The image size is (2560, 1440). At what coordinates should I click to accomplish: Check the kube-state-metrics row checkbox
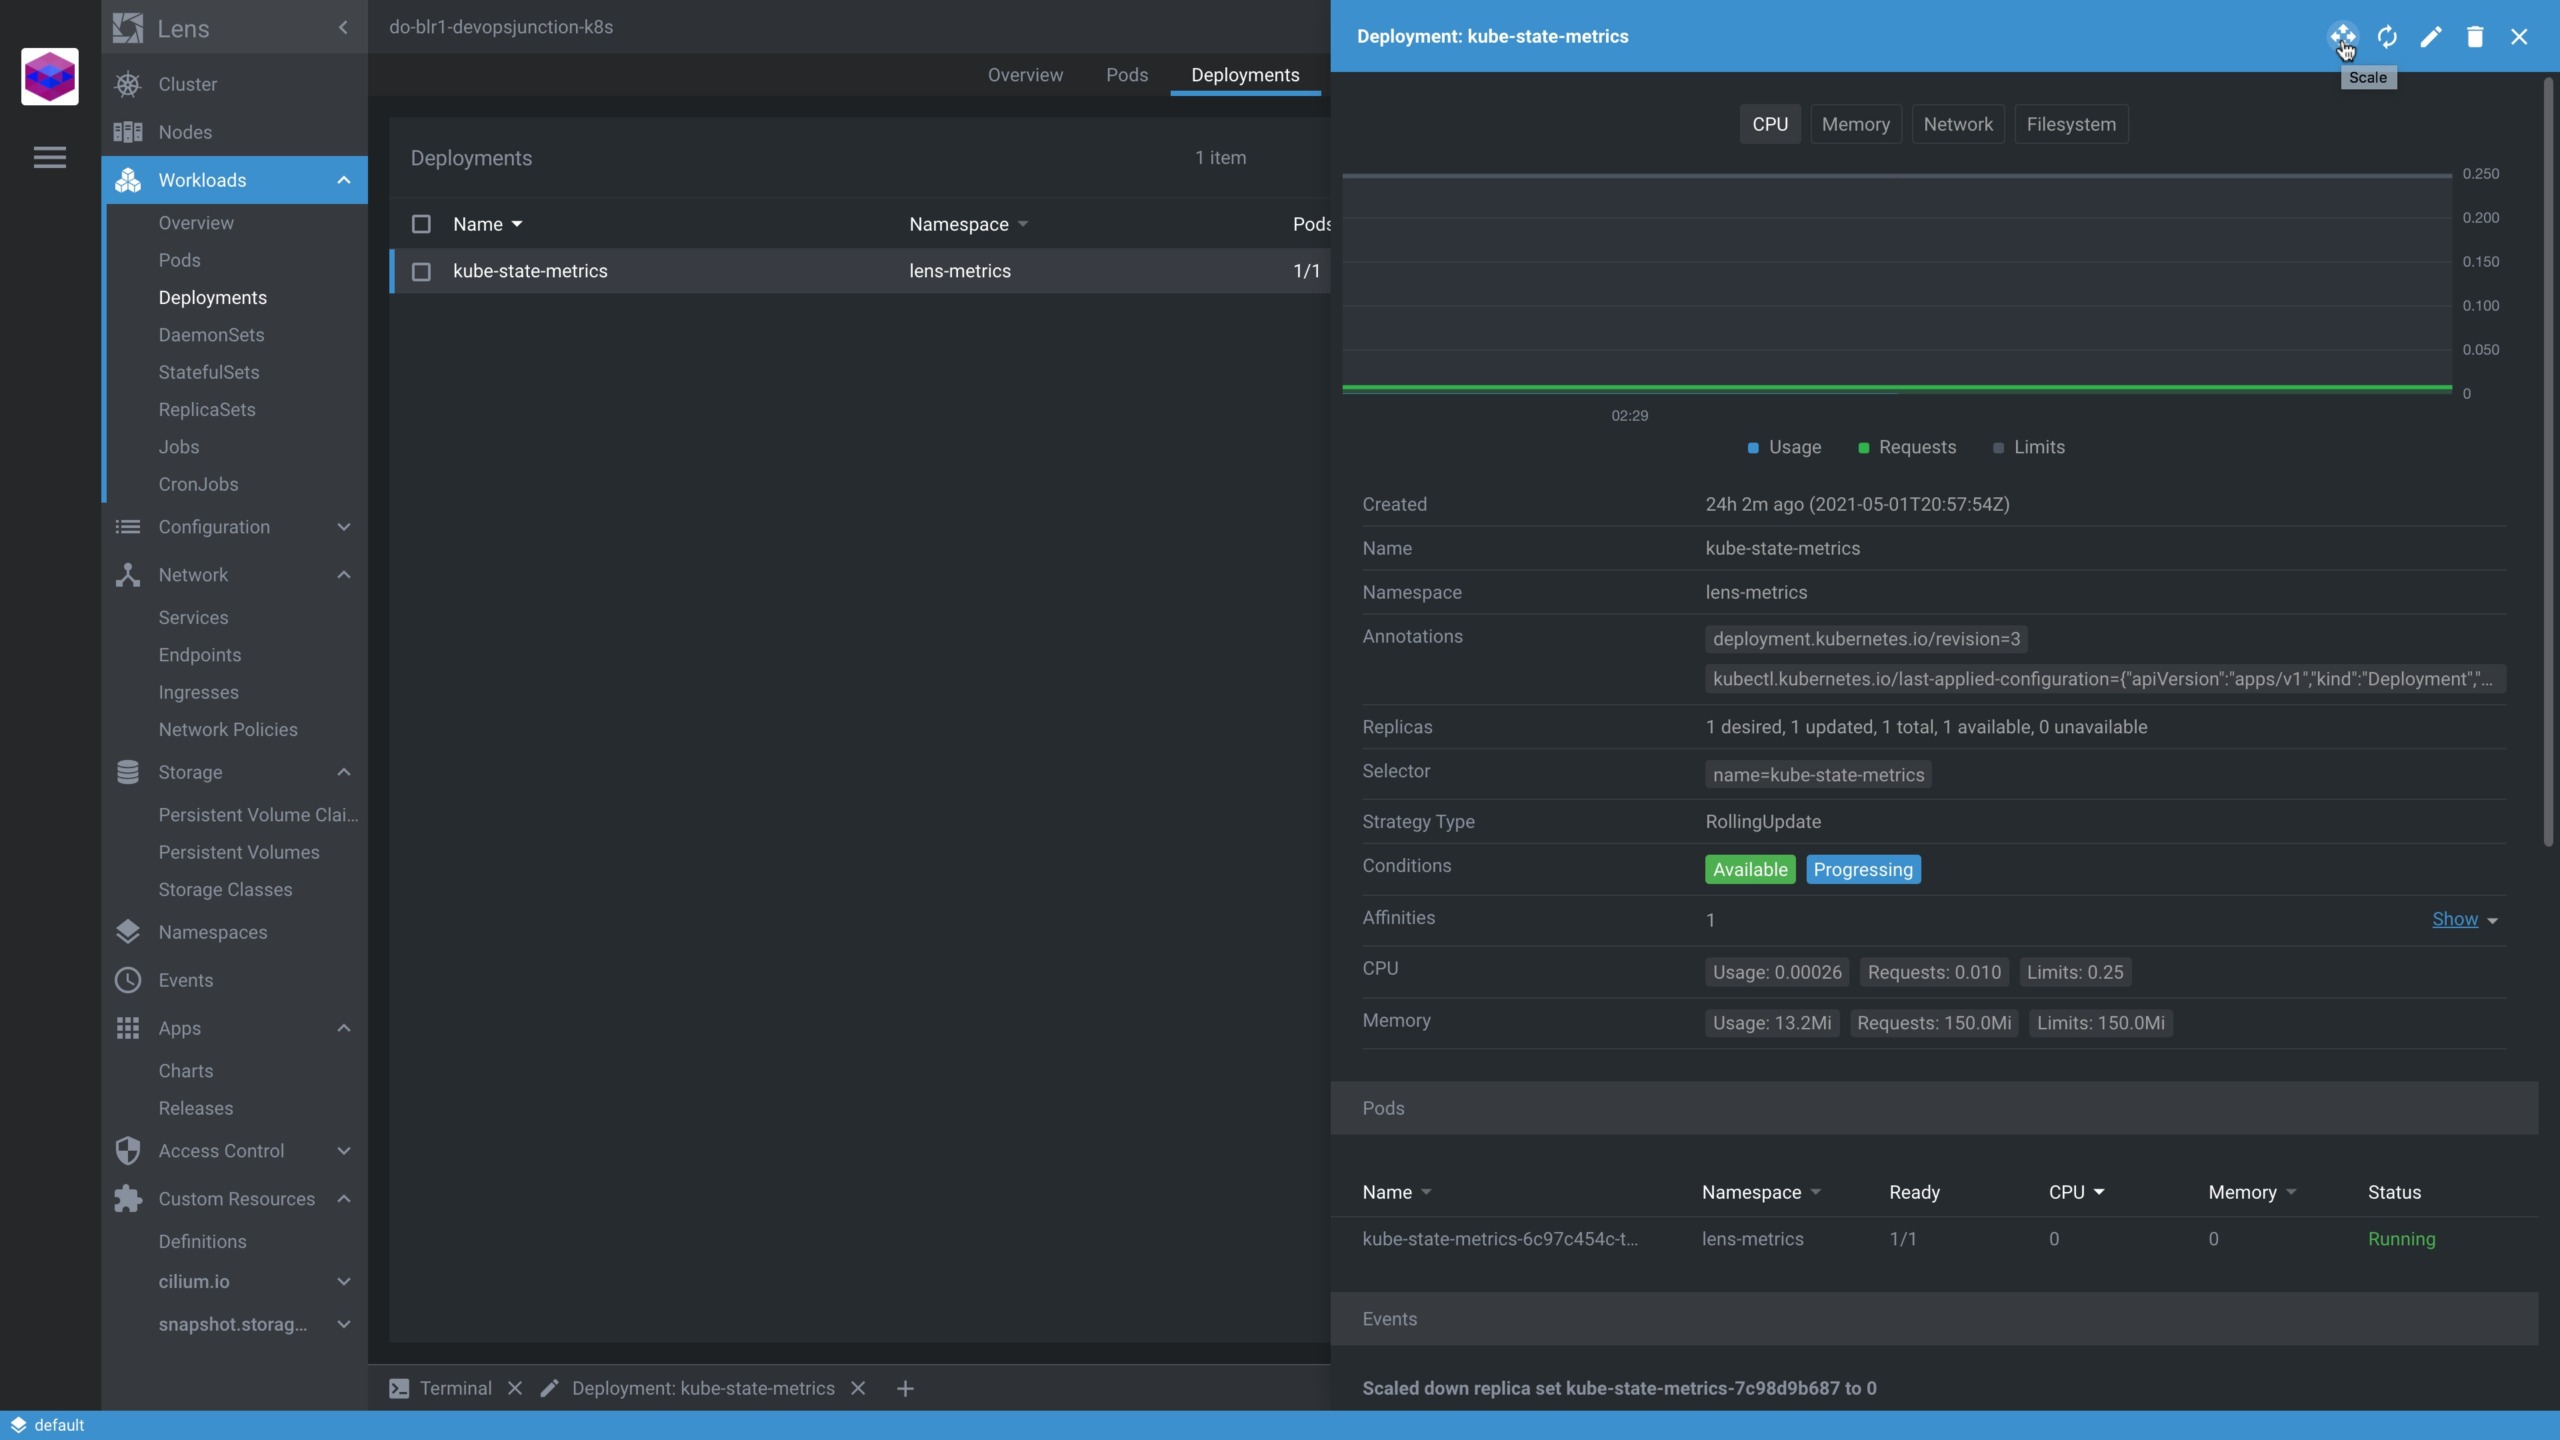point(421,272)
